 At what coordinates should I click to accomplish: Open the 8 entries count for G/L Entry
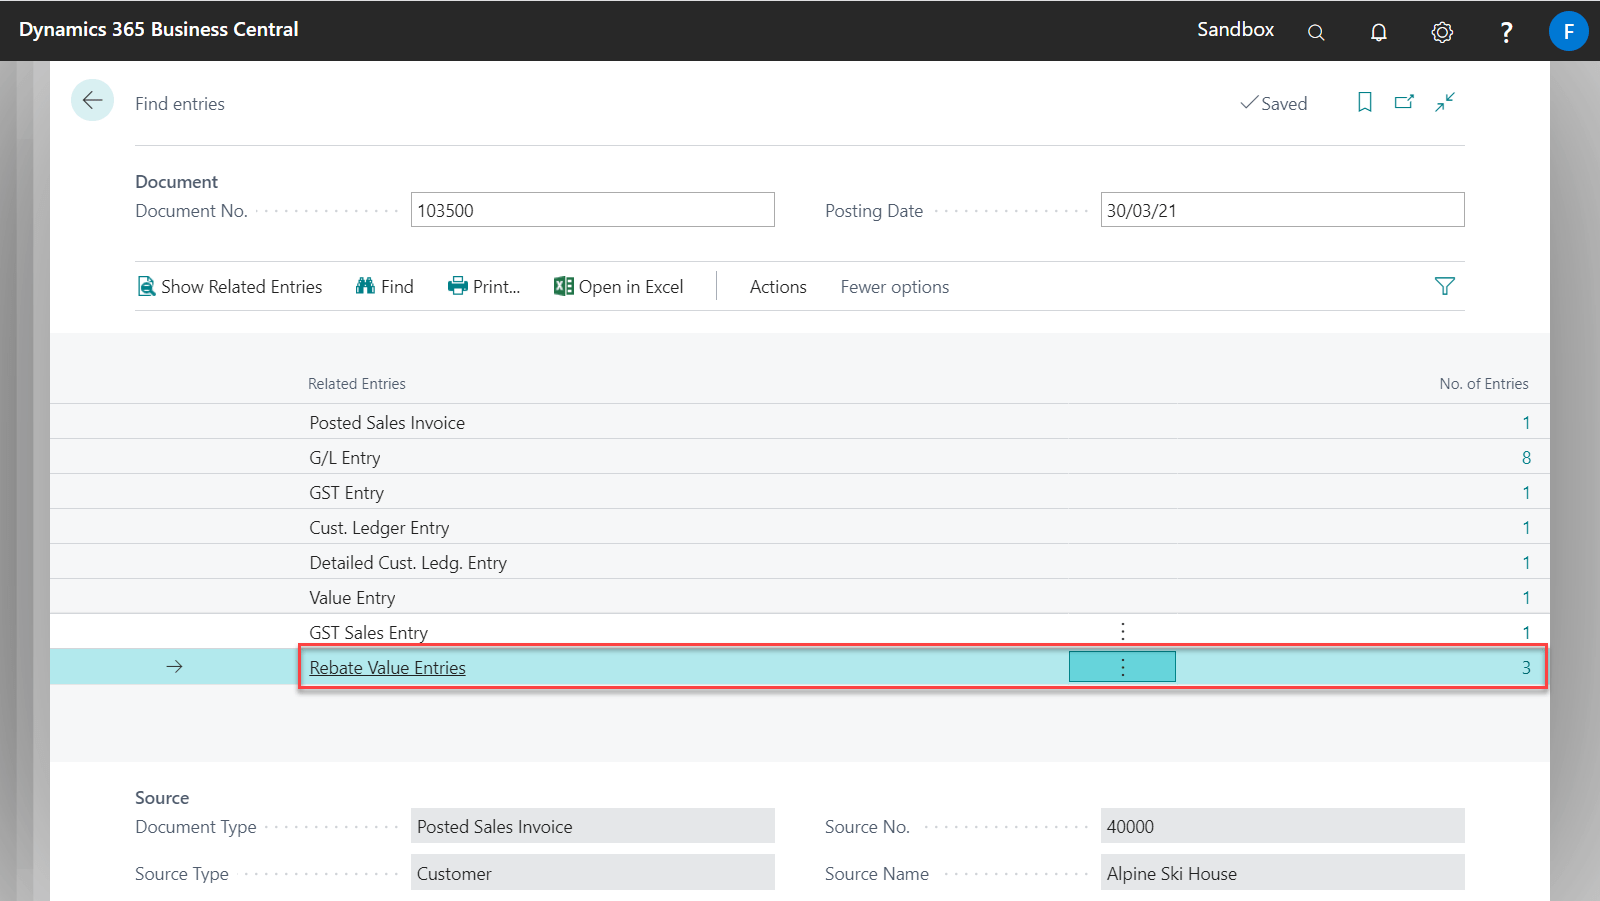tap(1526, 458)
